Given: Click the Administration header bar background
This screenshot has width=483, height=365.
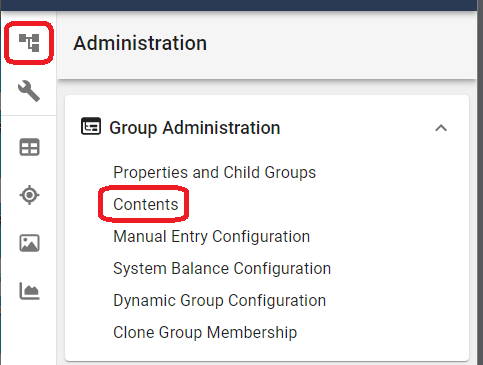Looking at the screenshot, I should (x=333, y=45).
